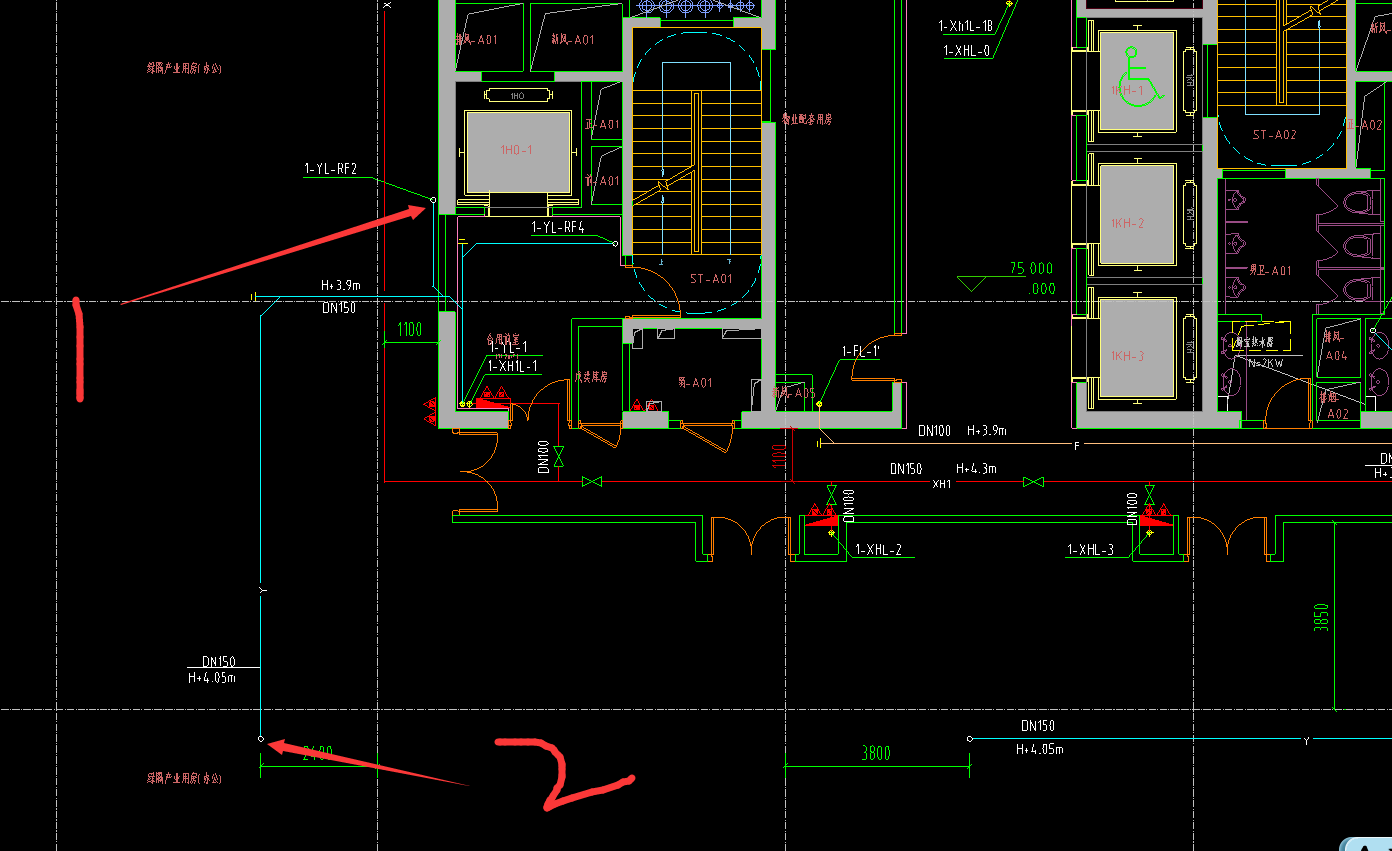1392x851 pixels.
Task: Select the 1-YL-RF4 riser label
Action: pyautogui.click(x=557, y=228)
